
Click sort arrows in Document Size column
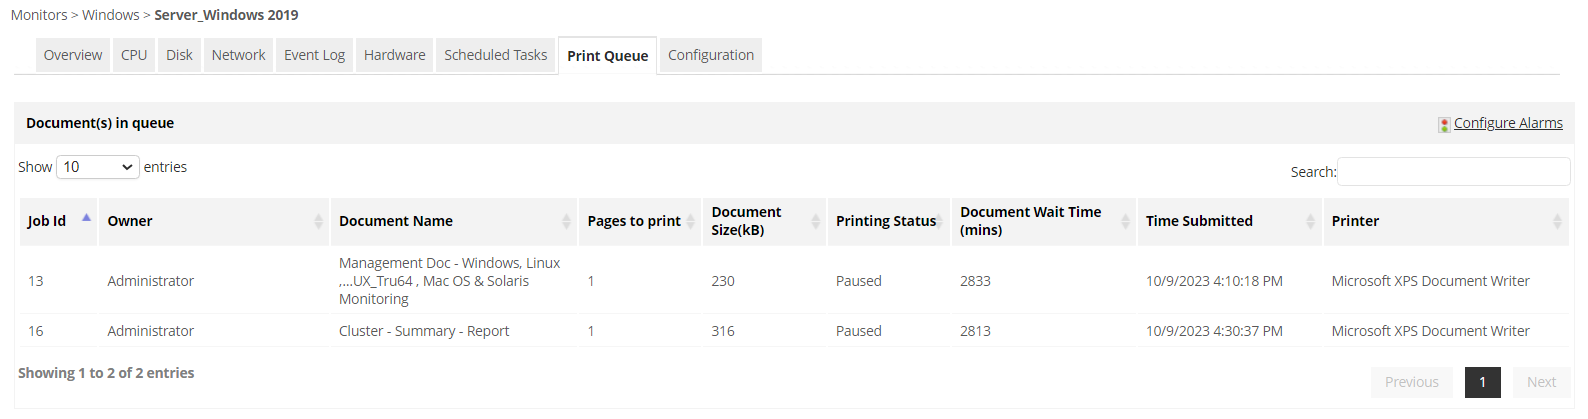pos(815,221)
